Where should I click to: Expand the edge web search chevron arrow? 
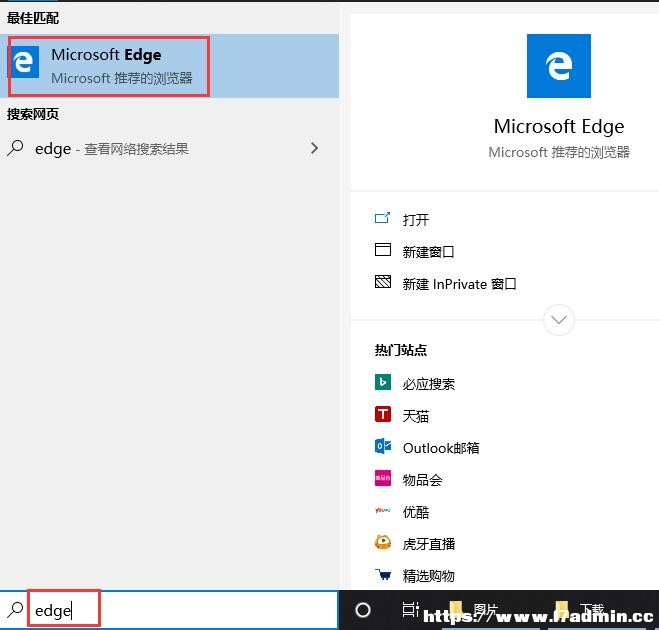[314, 148]
